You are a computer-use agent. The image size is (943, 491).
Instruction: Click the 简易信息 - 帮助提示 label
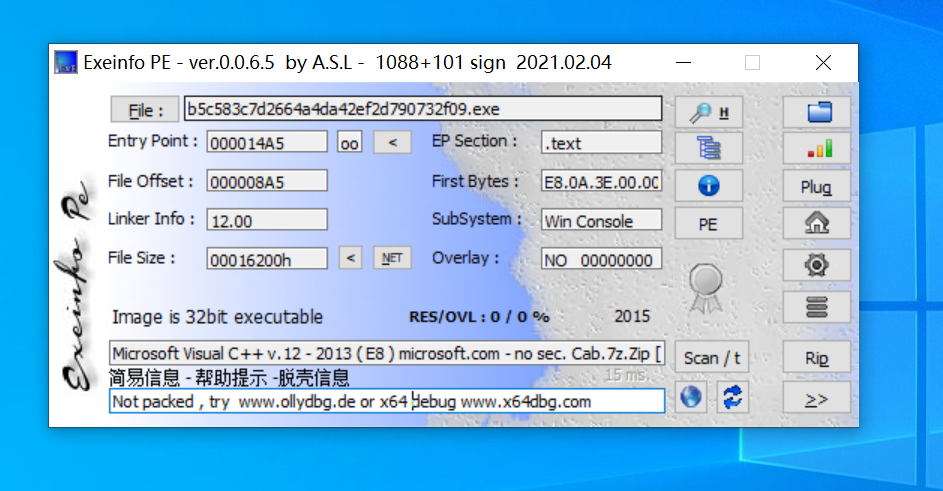click(x=229, y=378)
